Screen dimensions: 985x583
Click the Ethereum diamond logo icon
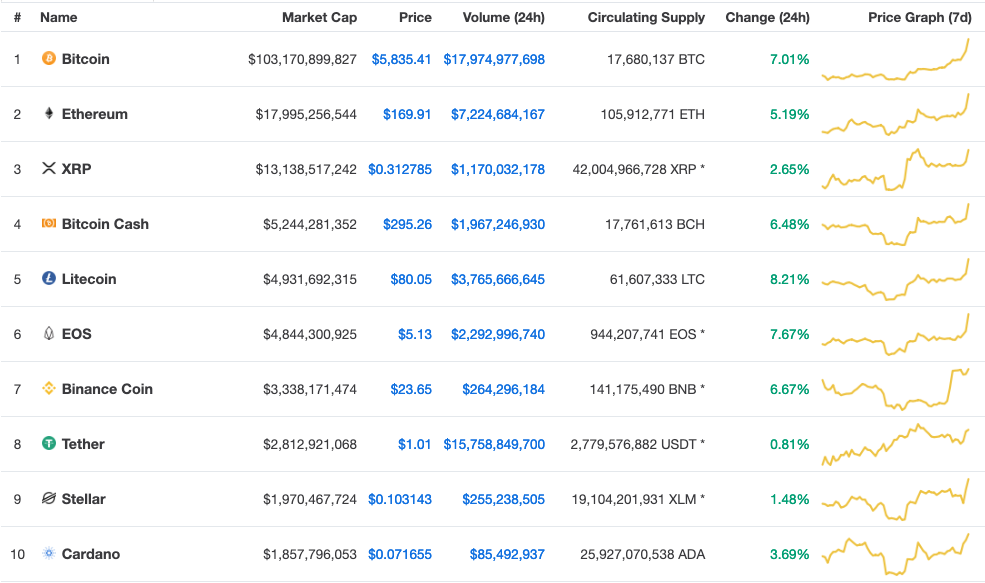48,113
